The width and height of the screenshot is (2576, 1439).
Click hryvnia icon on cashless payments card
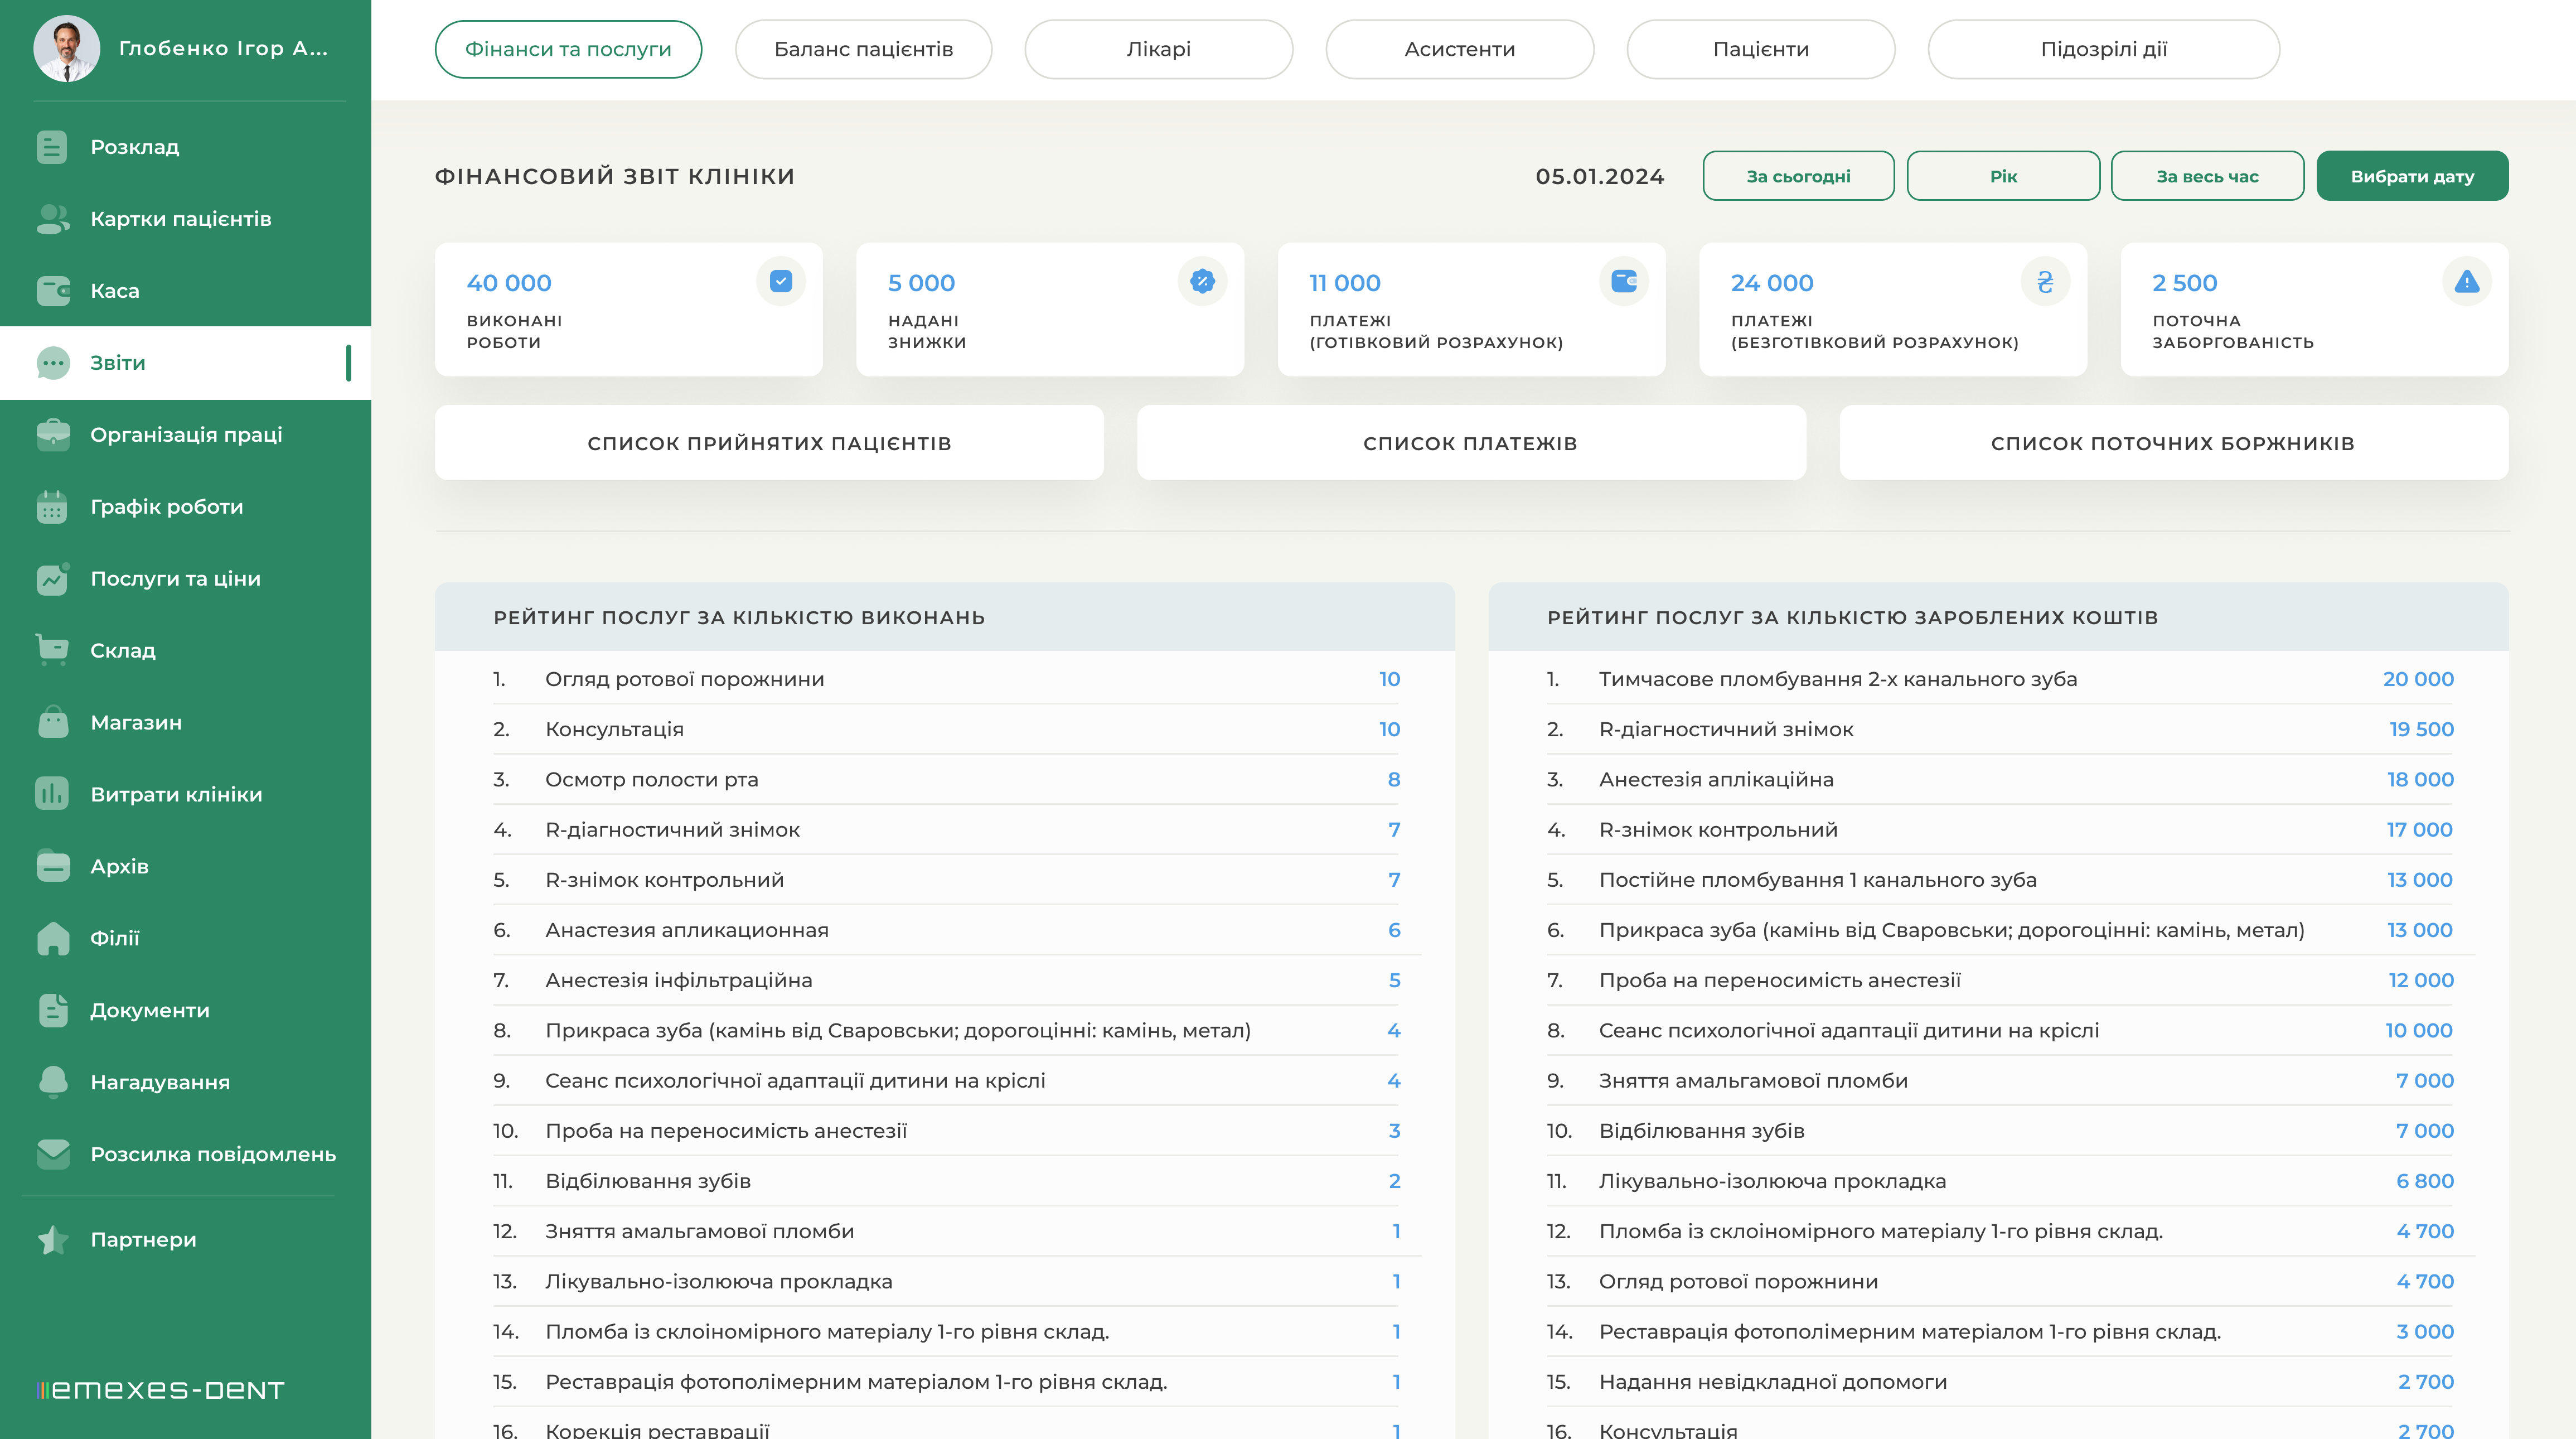[x=2045, y=282]
